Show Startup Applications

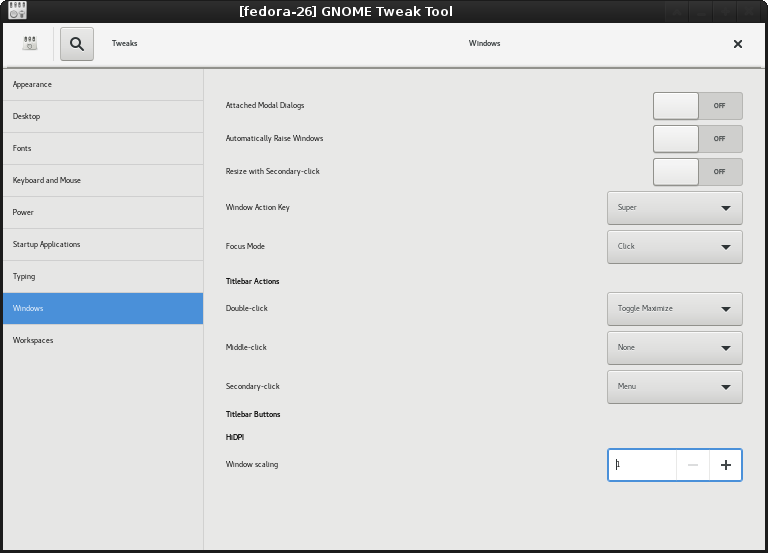[103, 244]
